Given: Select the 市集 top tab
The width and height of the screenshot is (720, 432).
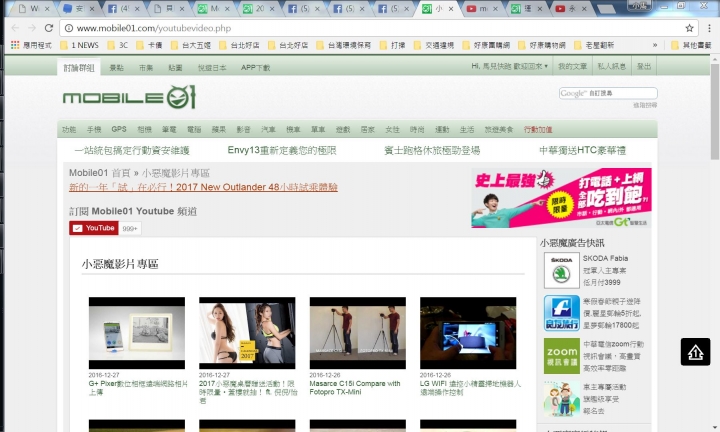Looking at the screenshot, I should click(146, 67).
